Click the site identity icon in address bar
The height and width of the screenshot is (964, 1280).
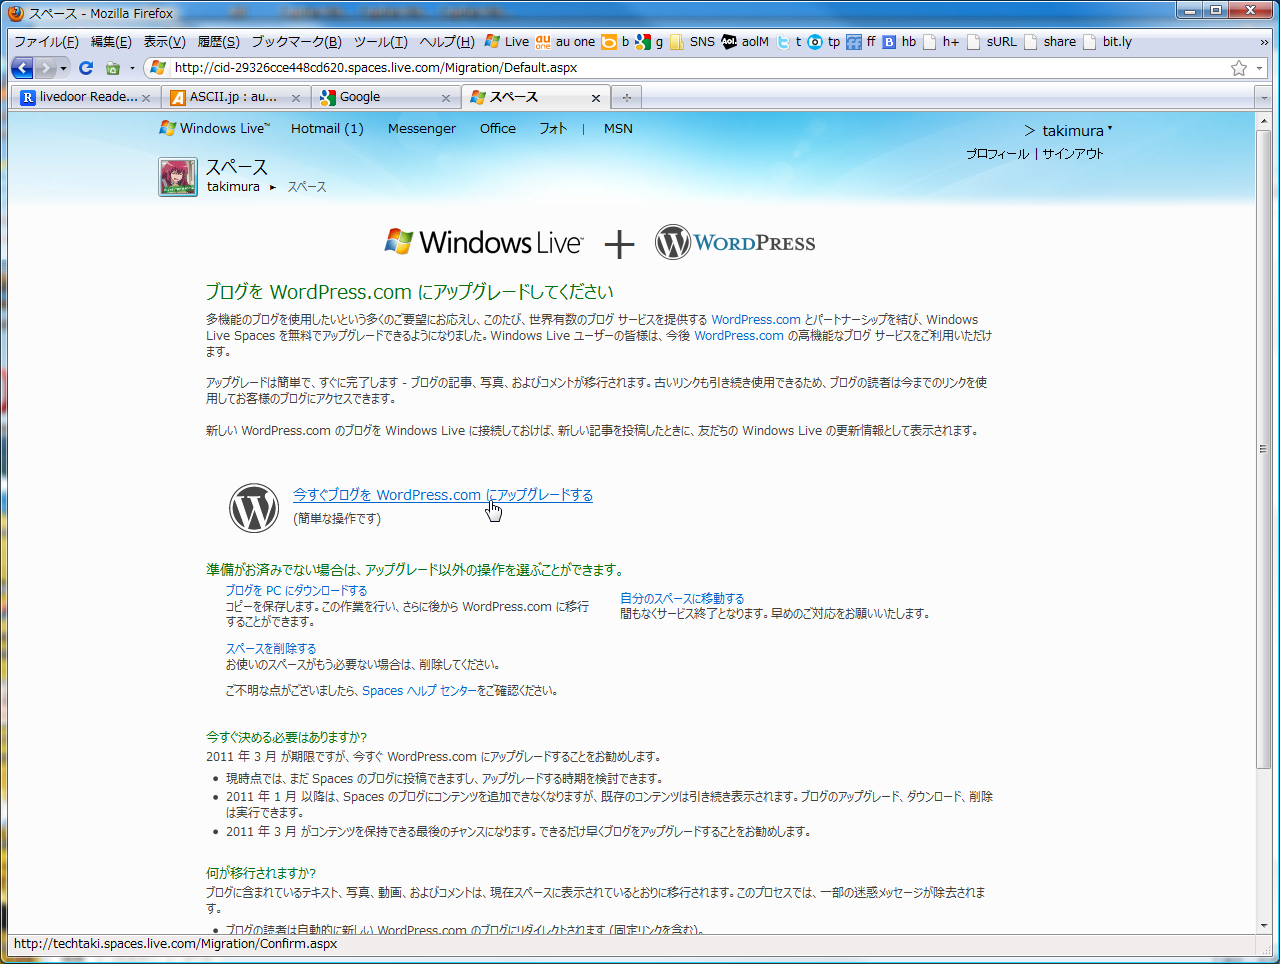click(158, 68)
